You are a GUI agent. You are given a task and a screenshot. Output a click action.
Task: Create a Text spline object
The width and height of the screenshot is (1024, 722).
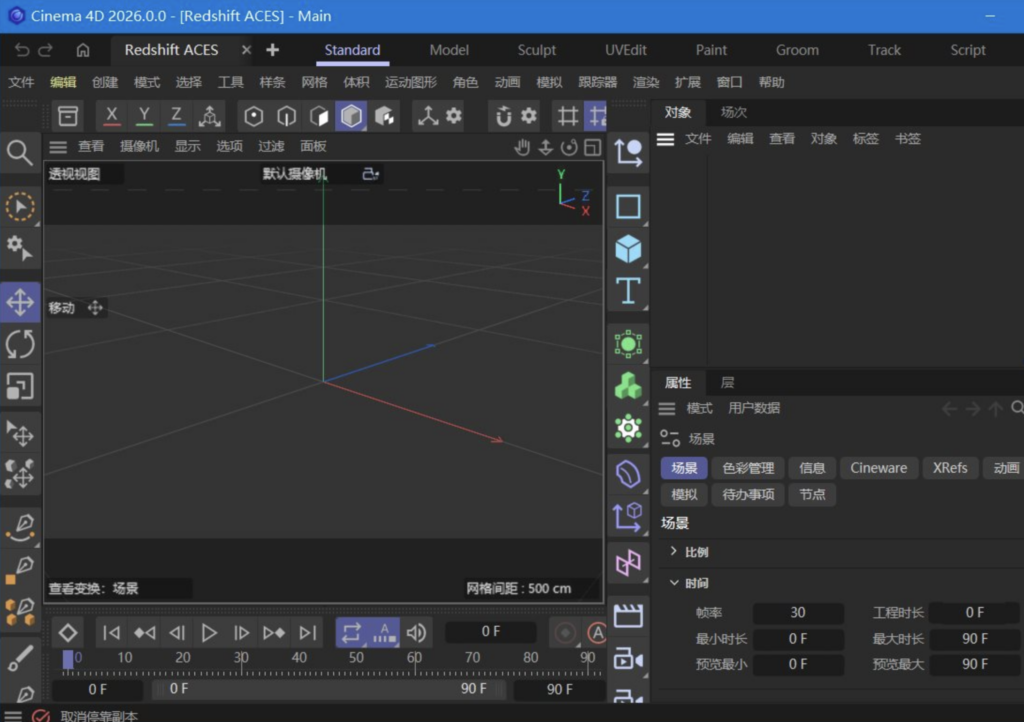coord(628,290)
